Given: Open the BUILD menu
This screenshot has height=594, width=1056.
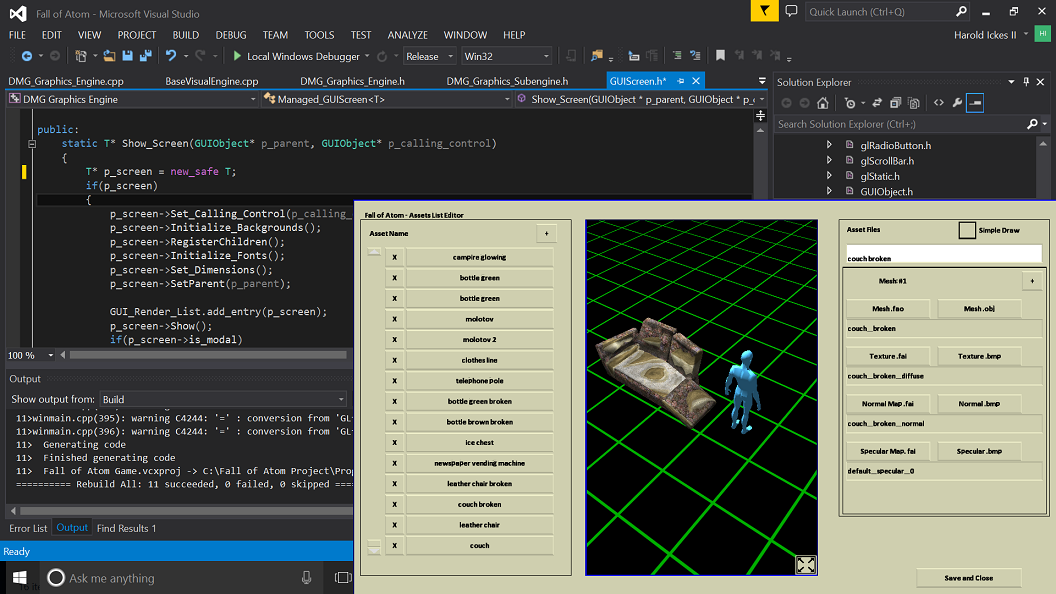Looking at the screenshot, I should pos(185,35).
